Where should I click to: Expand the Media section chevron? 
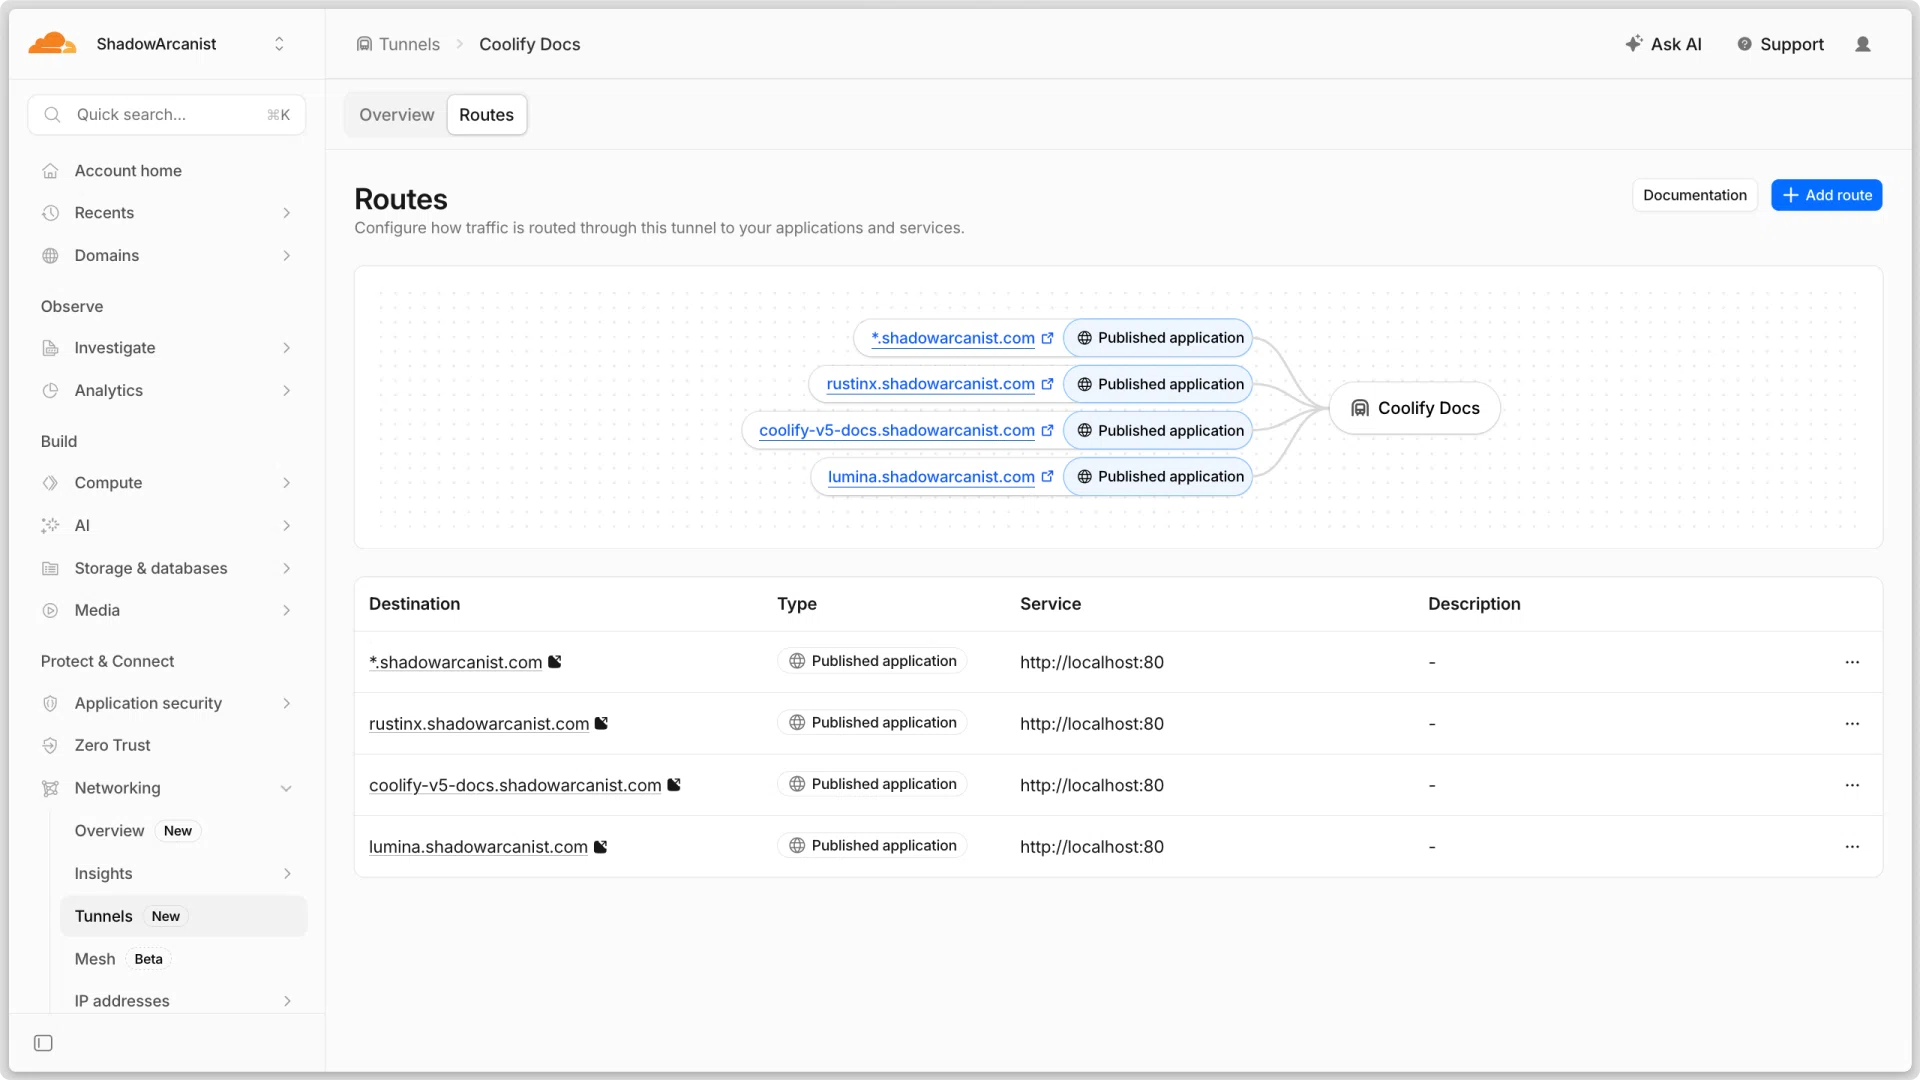pyautogui.click(x=287, y=611)
